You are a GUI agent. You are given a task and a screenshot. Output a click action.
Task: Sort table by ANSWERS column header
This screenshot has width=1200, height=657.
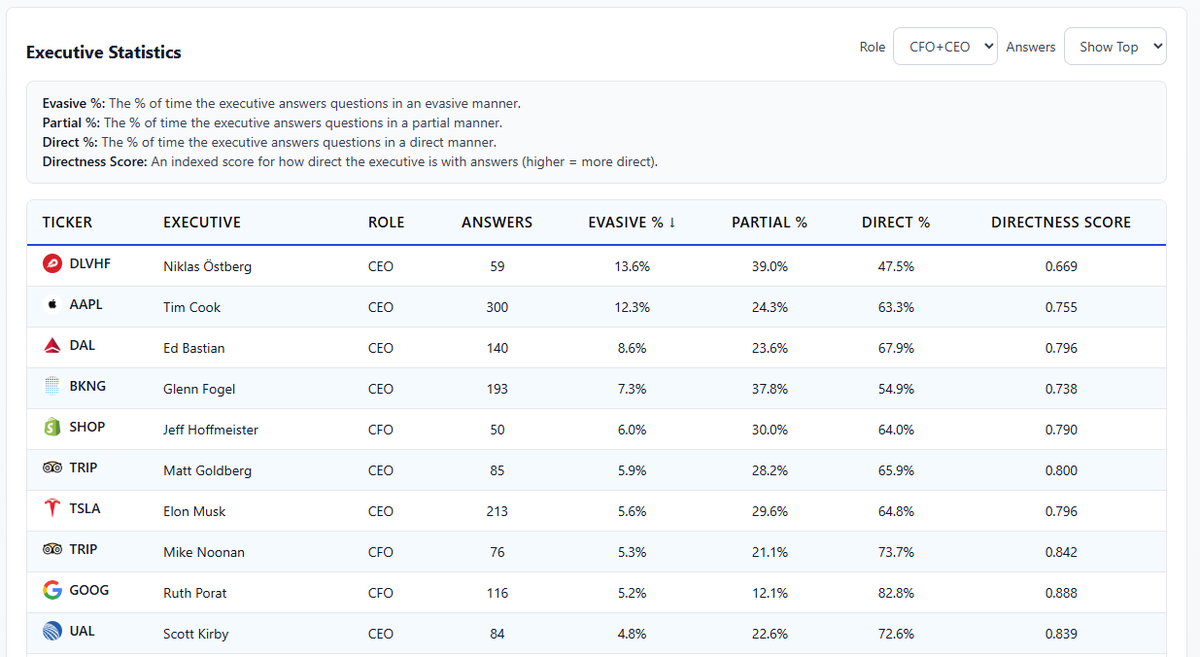[x=497, y=222]
